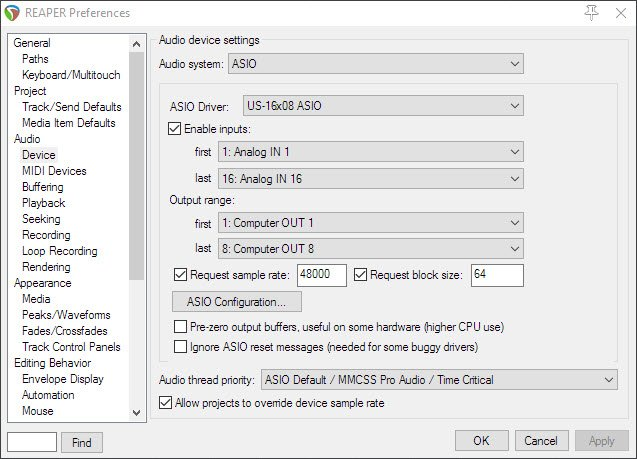Open Seeking preferences page
Viewport: 637px width, 459px height.
41,219
